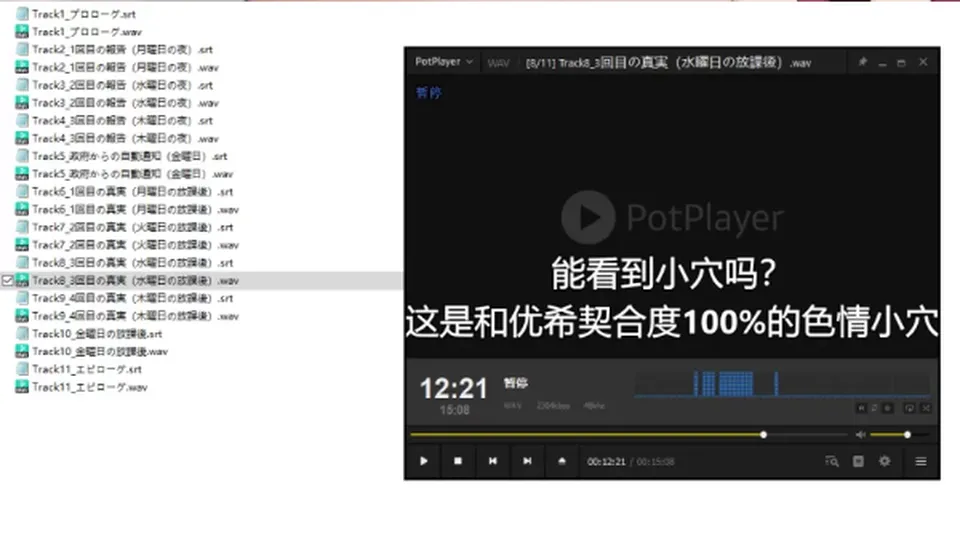Open a file using the eject icon

tap(562, 461)
